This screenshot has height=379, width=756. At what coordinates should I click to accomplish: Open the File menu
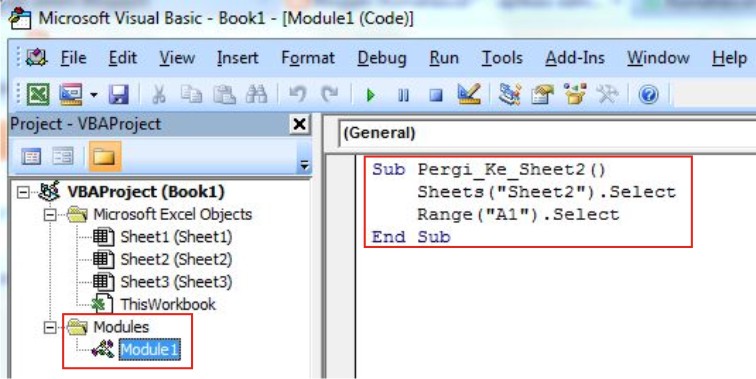click(73, 58)
